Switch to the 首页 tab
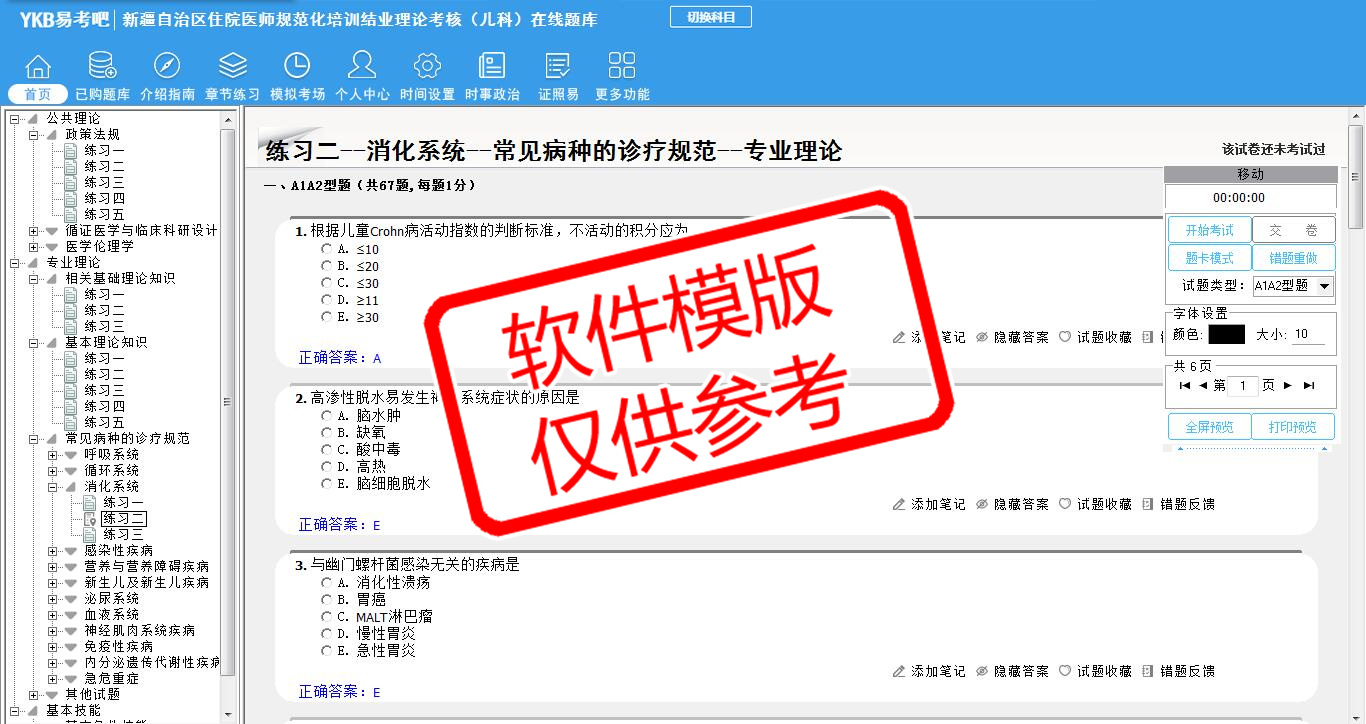 [x=37, y=94]
